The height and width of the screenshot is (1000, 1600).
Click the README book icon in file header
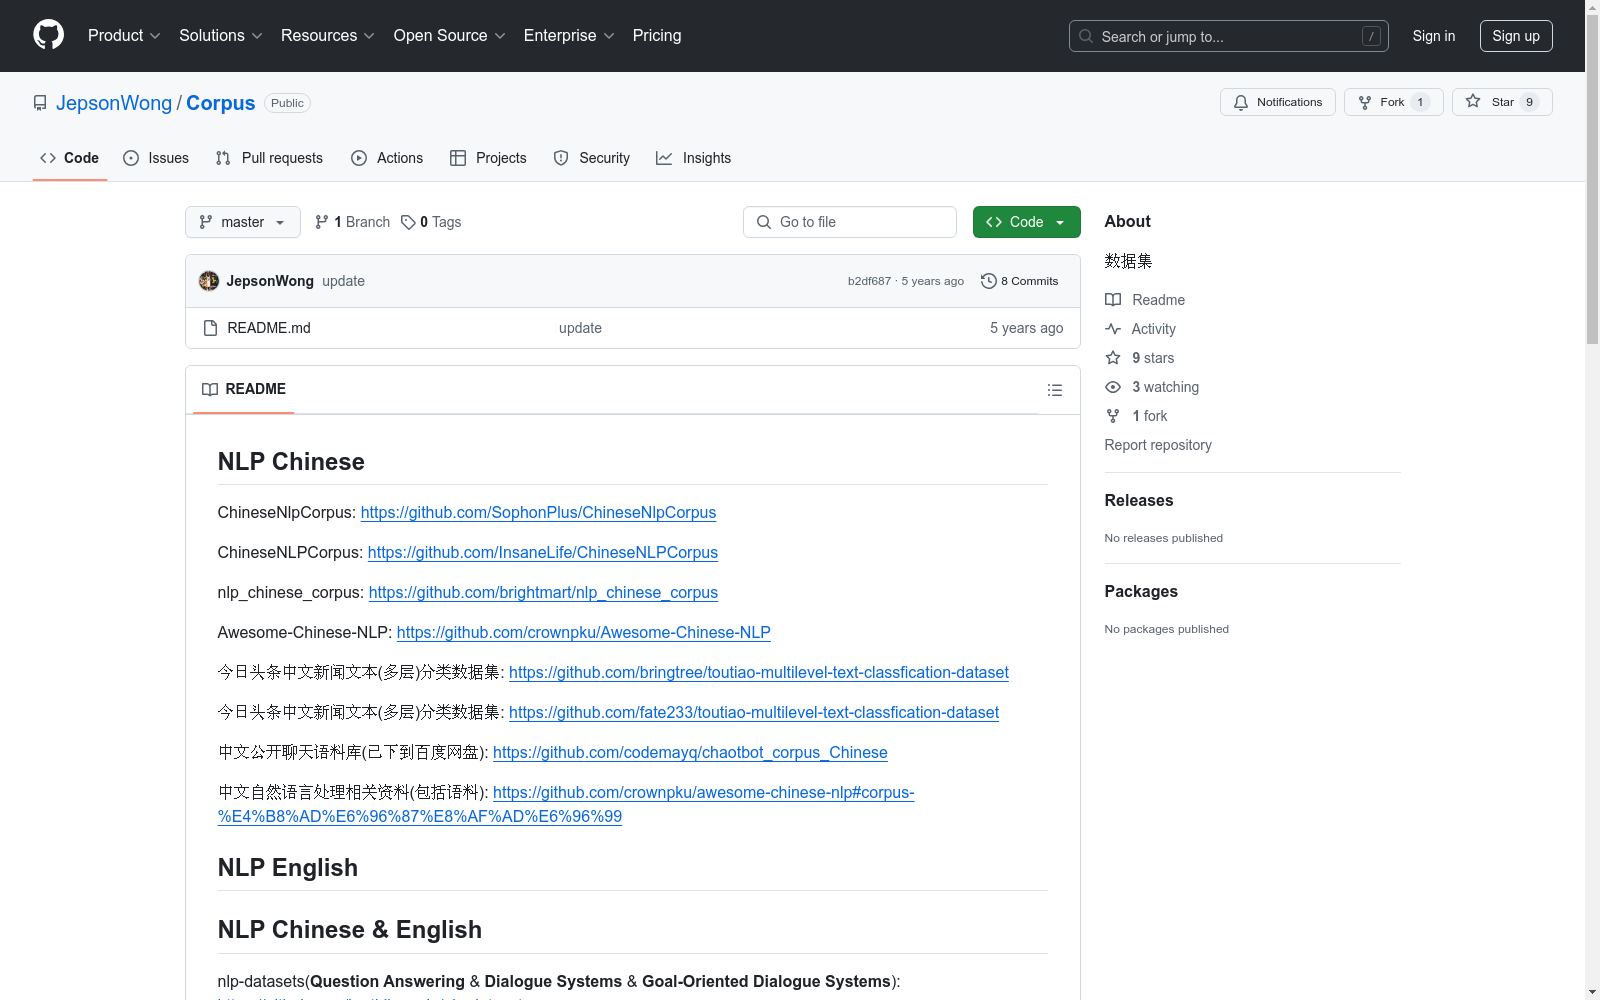point(210,389)
